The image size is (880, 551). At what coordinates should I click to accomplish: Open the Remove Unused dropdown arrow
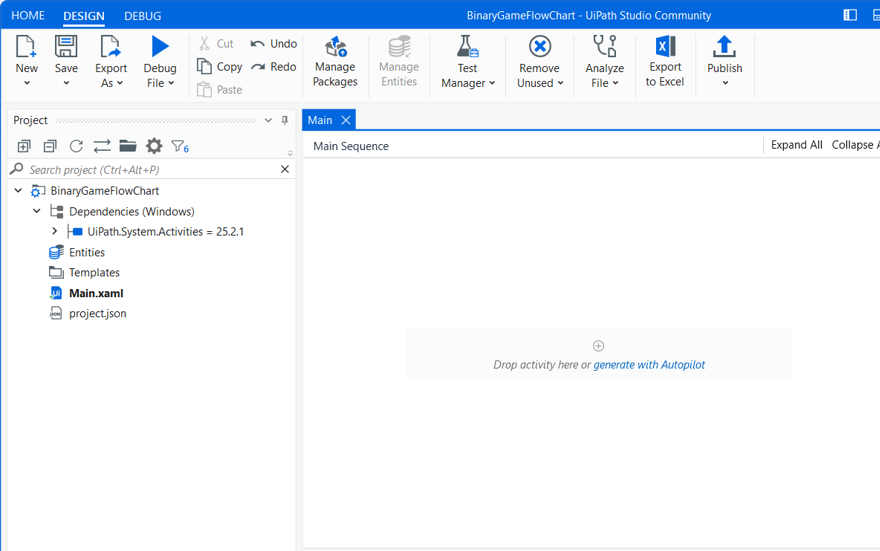[560, 83]
